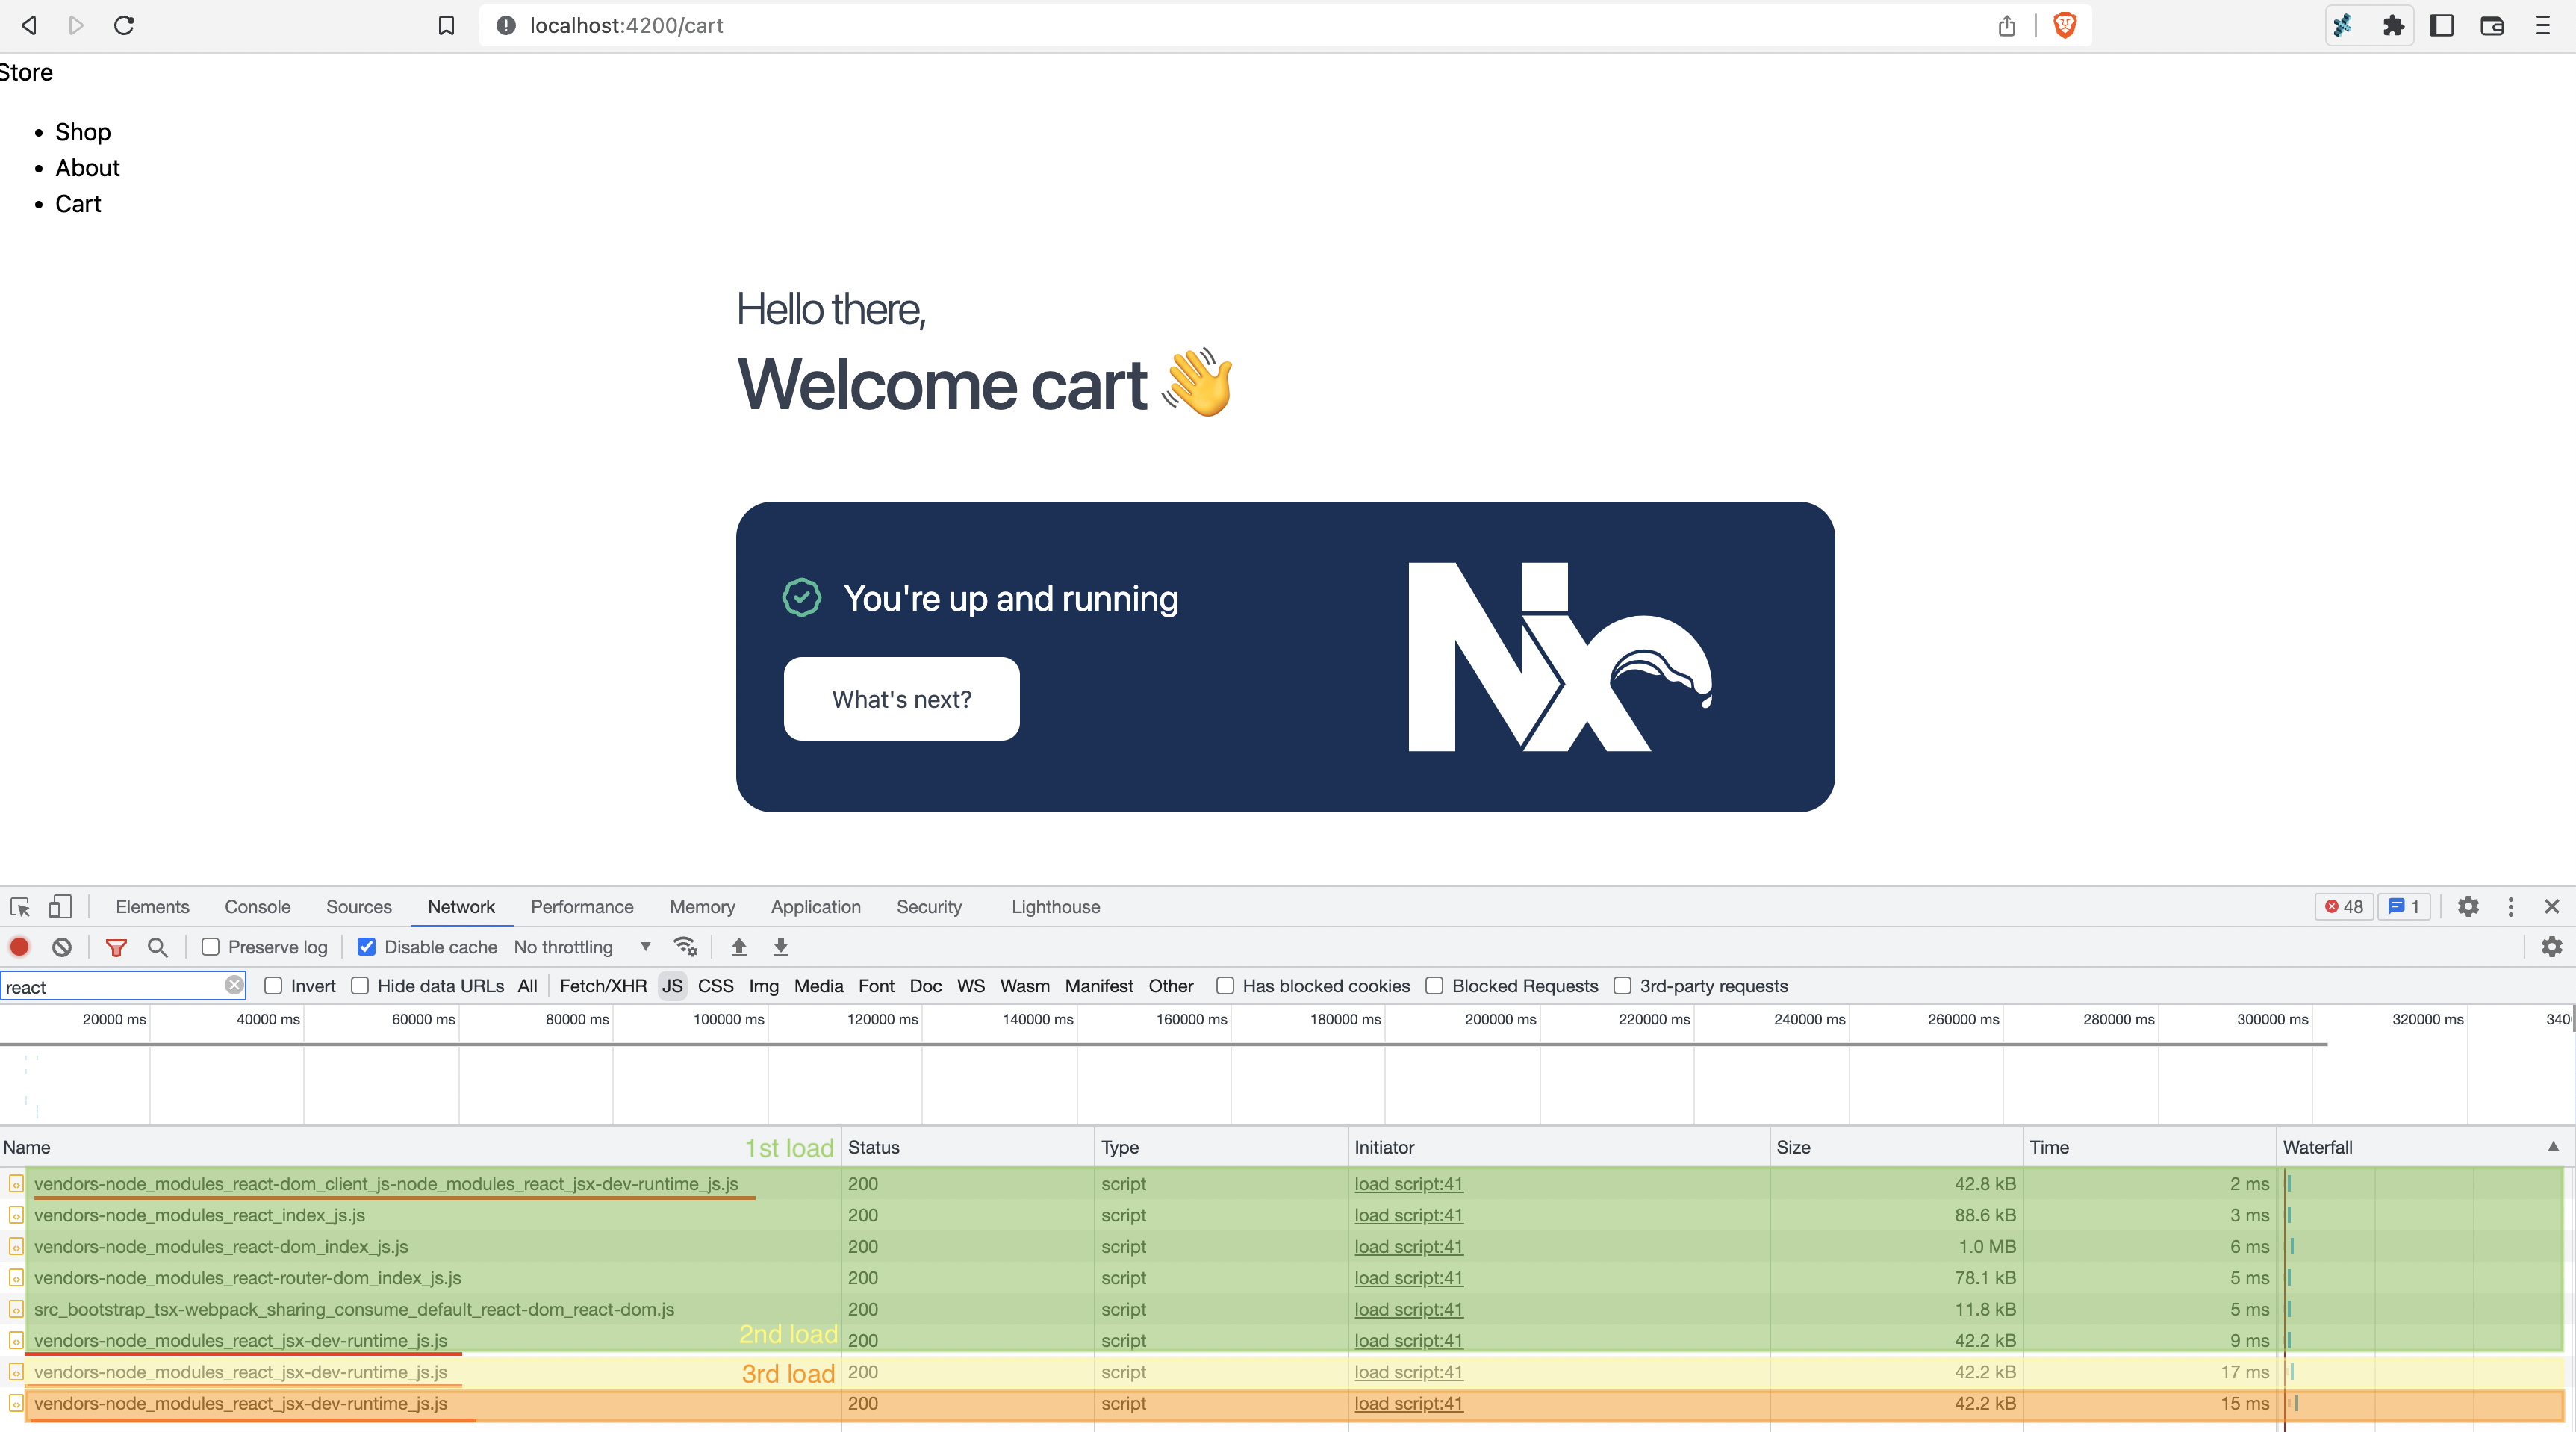Viewport: 2576px width, 1432px height.
Task: Open network conditions wifi icon
Action: click(x=685, y=946)
